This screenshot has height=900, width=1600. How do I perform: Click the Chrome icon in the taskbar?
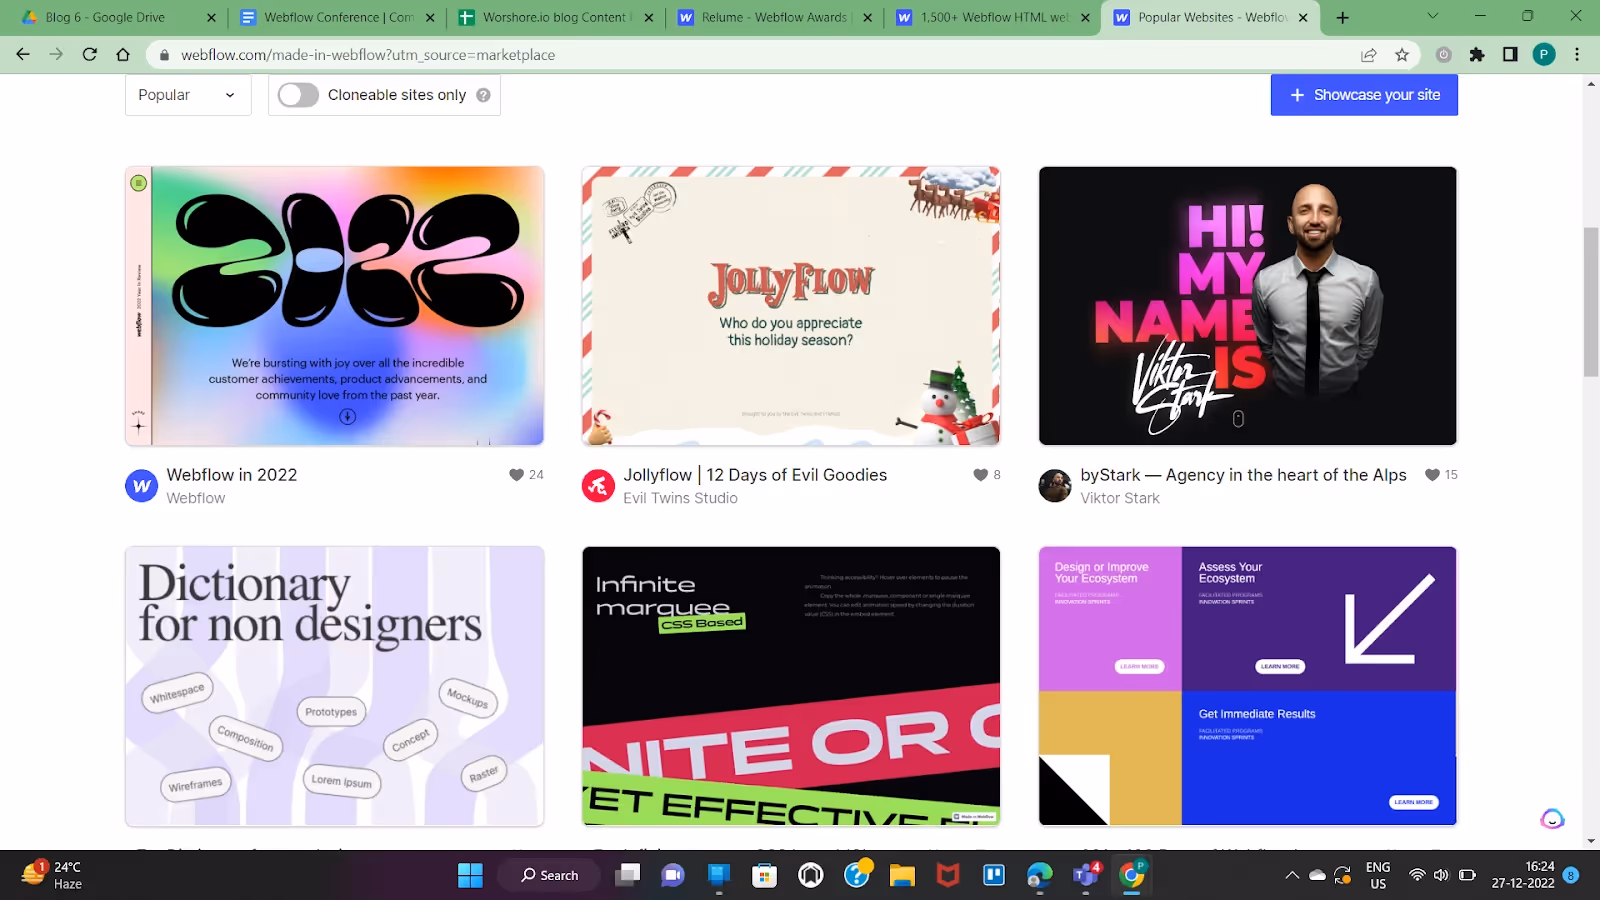[x=1132, y=875]
